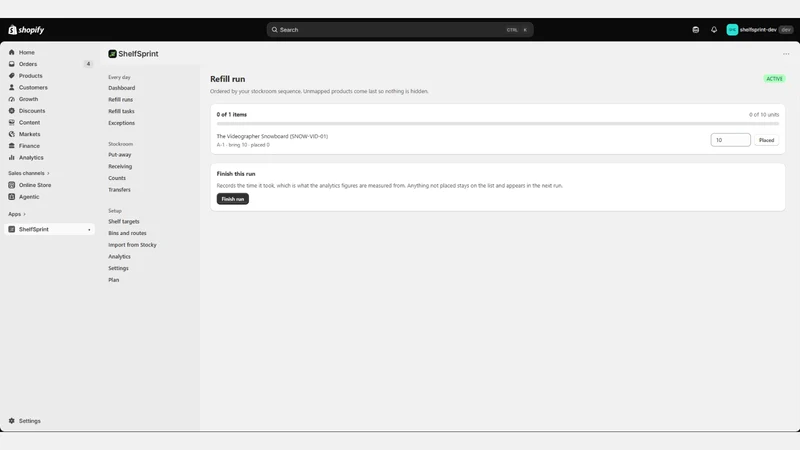Click the Refill run heading
Image resolution: width=800 pixels, height=450 pixels.
[228, 79]
